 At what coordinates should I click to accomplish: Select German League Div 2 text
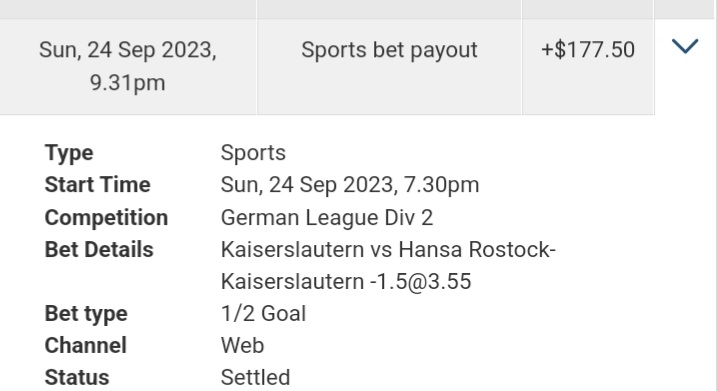326,218
